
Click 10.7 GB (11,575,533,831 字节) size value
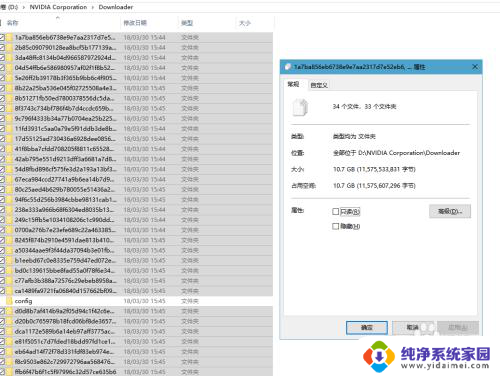pyautogui.click(x=374, y=169)
